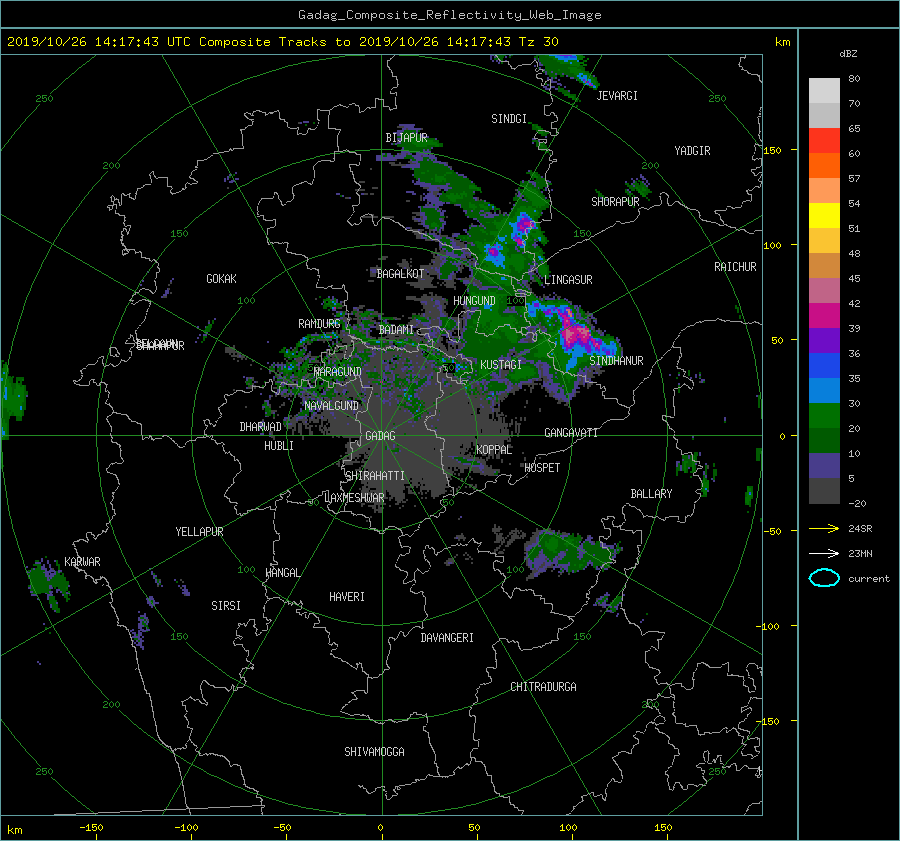Select the KUSTAGI label

[x=501, y=365]
